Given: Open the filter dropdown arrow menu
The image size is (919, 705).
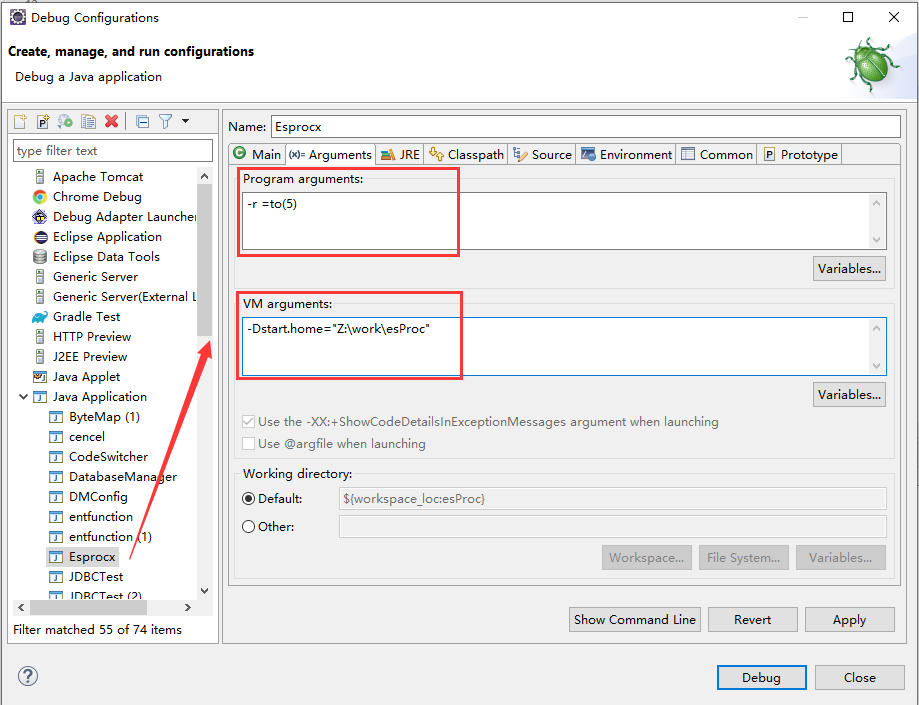Looking at the screenshot, I should (185, 121).
